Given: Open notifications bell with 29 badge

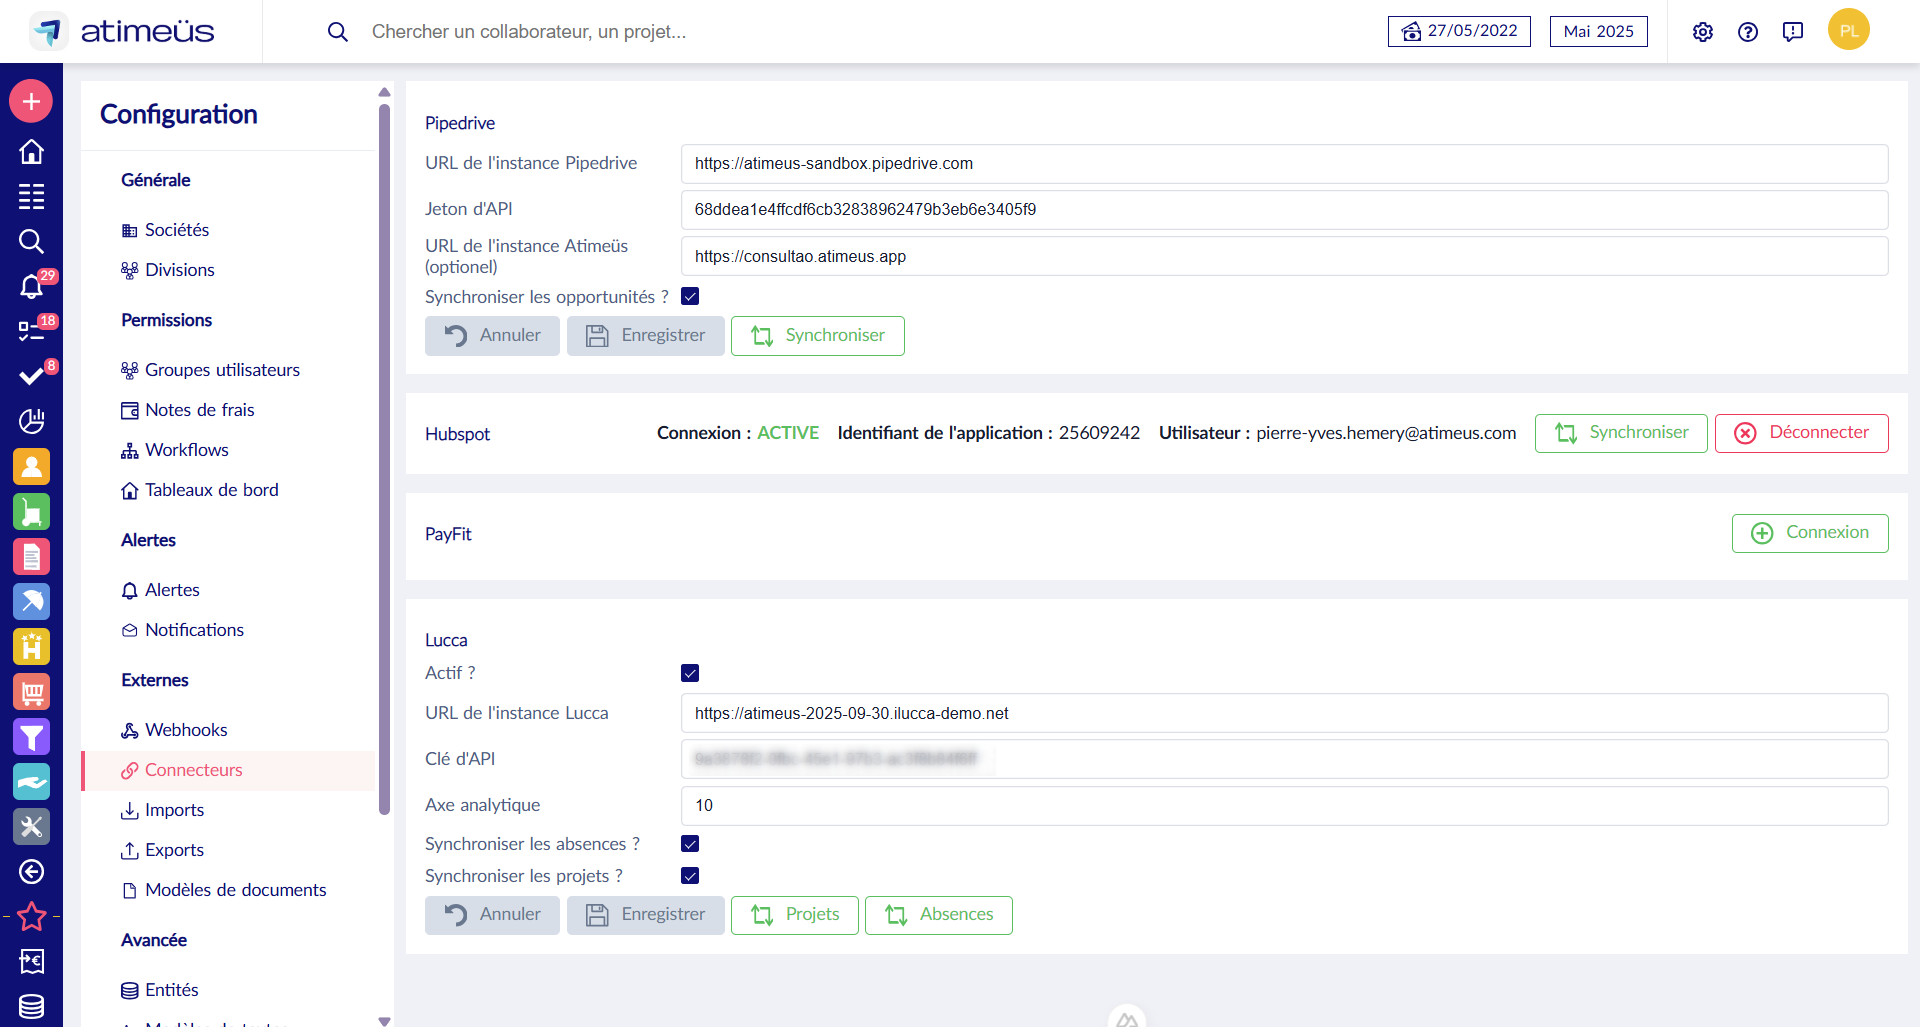Looking at the screenshot, I should tap(31, 286).
